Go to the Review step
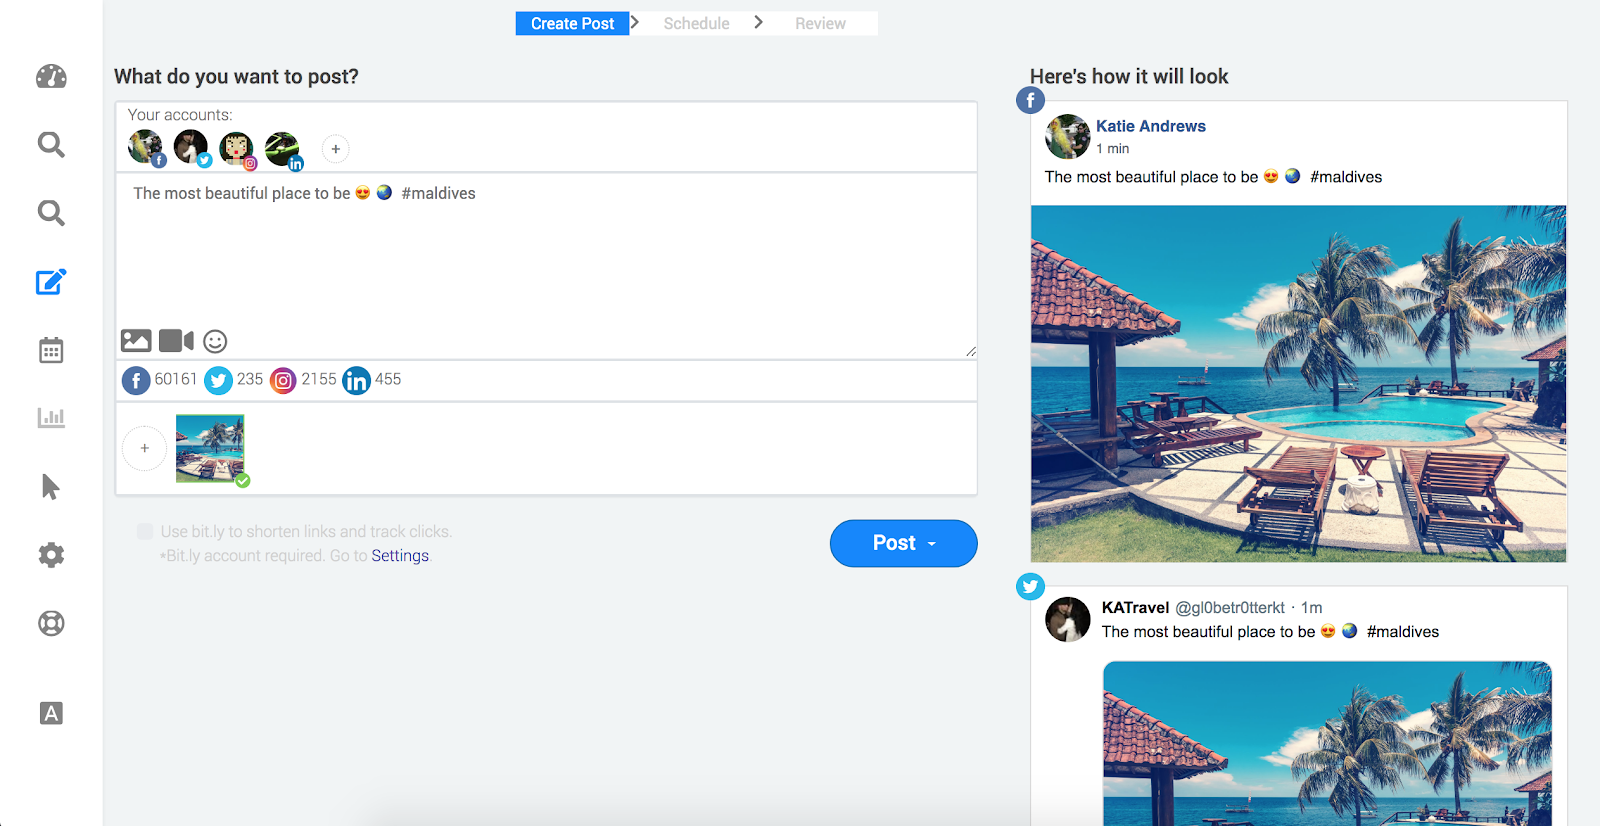The height and width of the screenshot is (826, 1600). click(820, 23)
